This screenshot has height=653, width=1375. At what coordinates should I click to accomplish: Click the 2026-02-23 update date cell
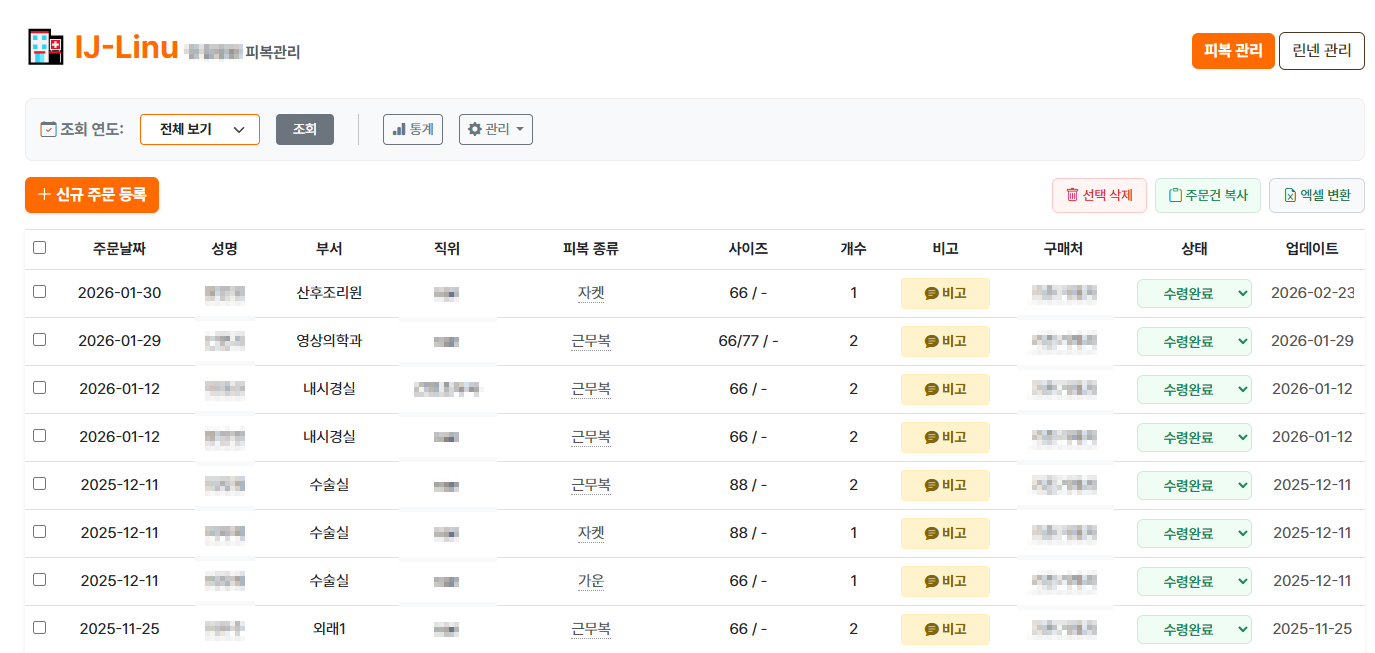[x=1312, y=293]
